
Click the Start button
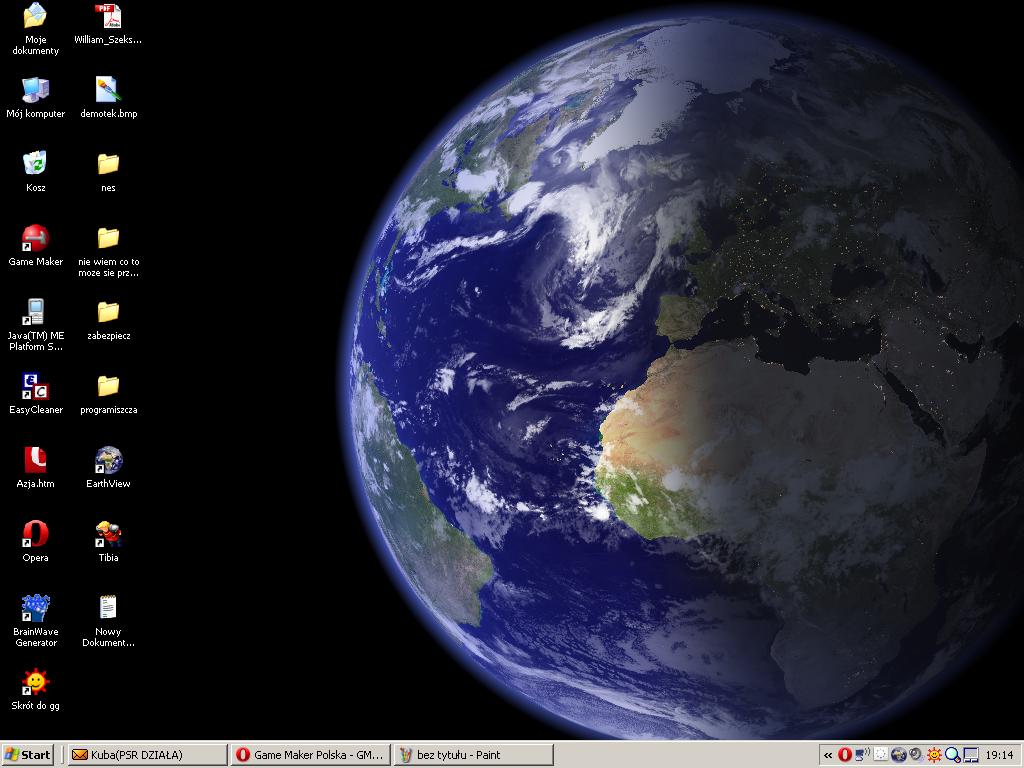(28, 755)
